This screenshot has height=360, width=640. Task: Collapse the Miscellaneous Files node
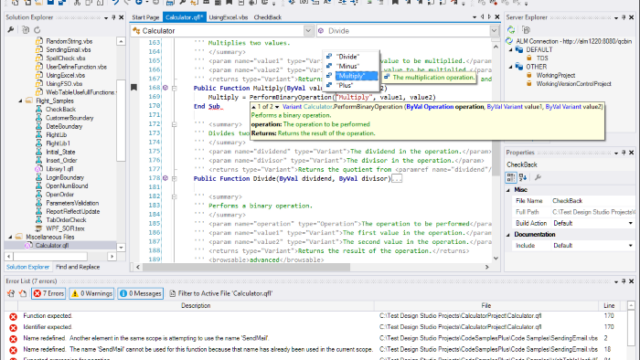click(x=11, y=237)
